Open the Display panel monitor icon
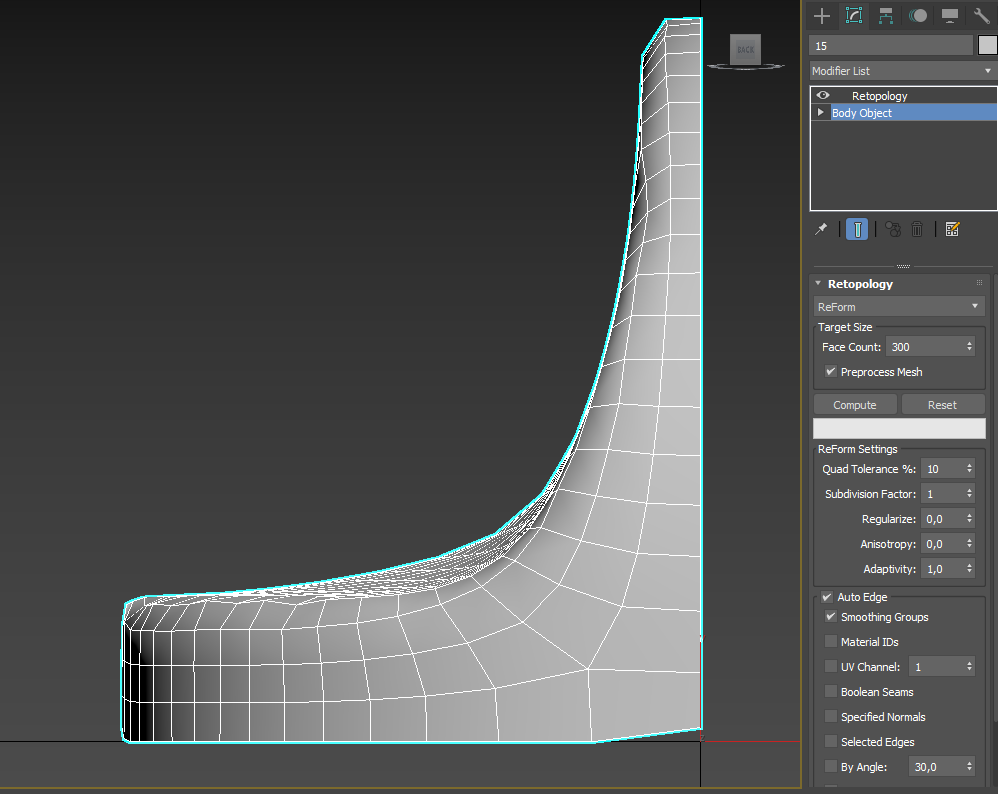This screenshot has width=998, height=794. tap(949, 16)
